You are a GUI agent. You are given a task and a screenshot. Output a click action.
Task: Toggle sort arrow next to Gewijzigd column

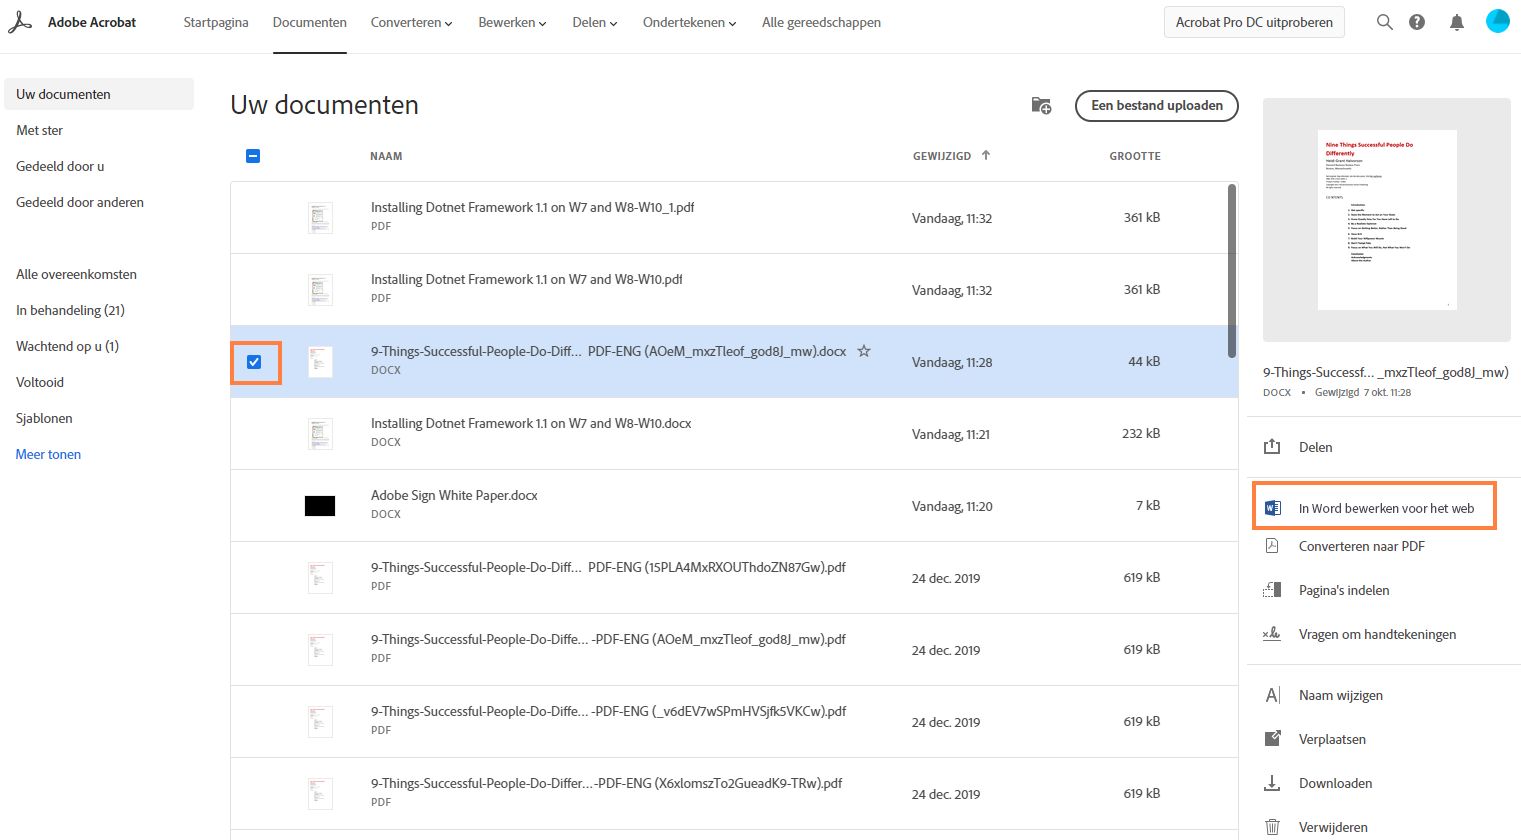(986, 155)
